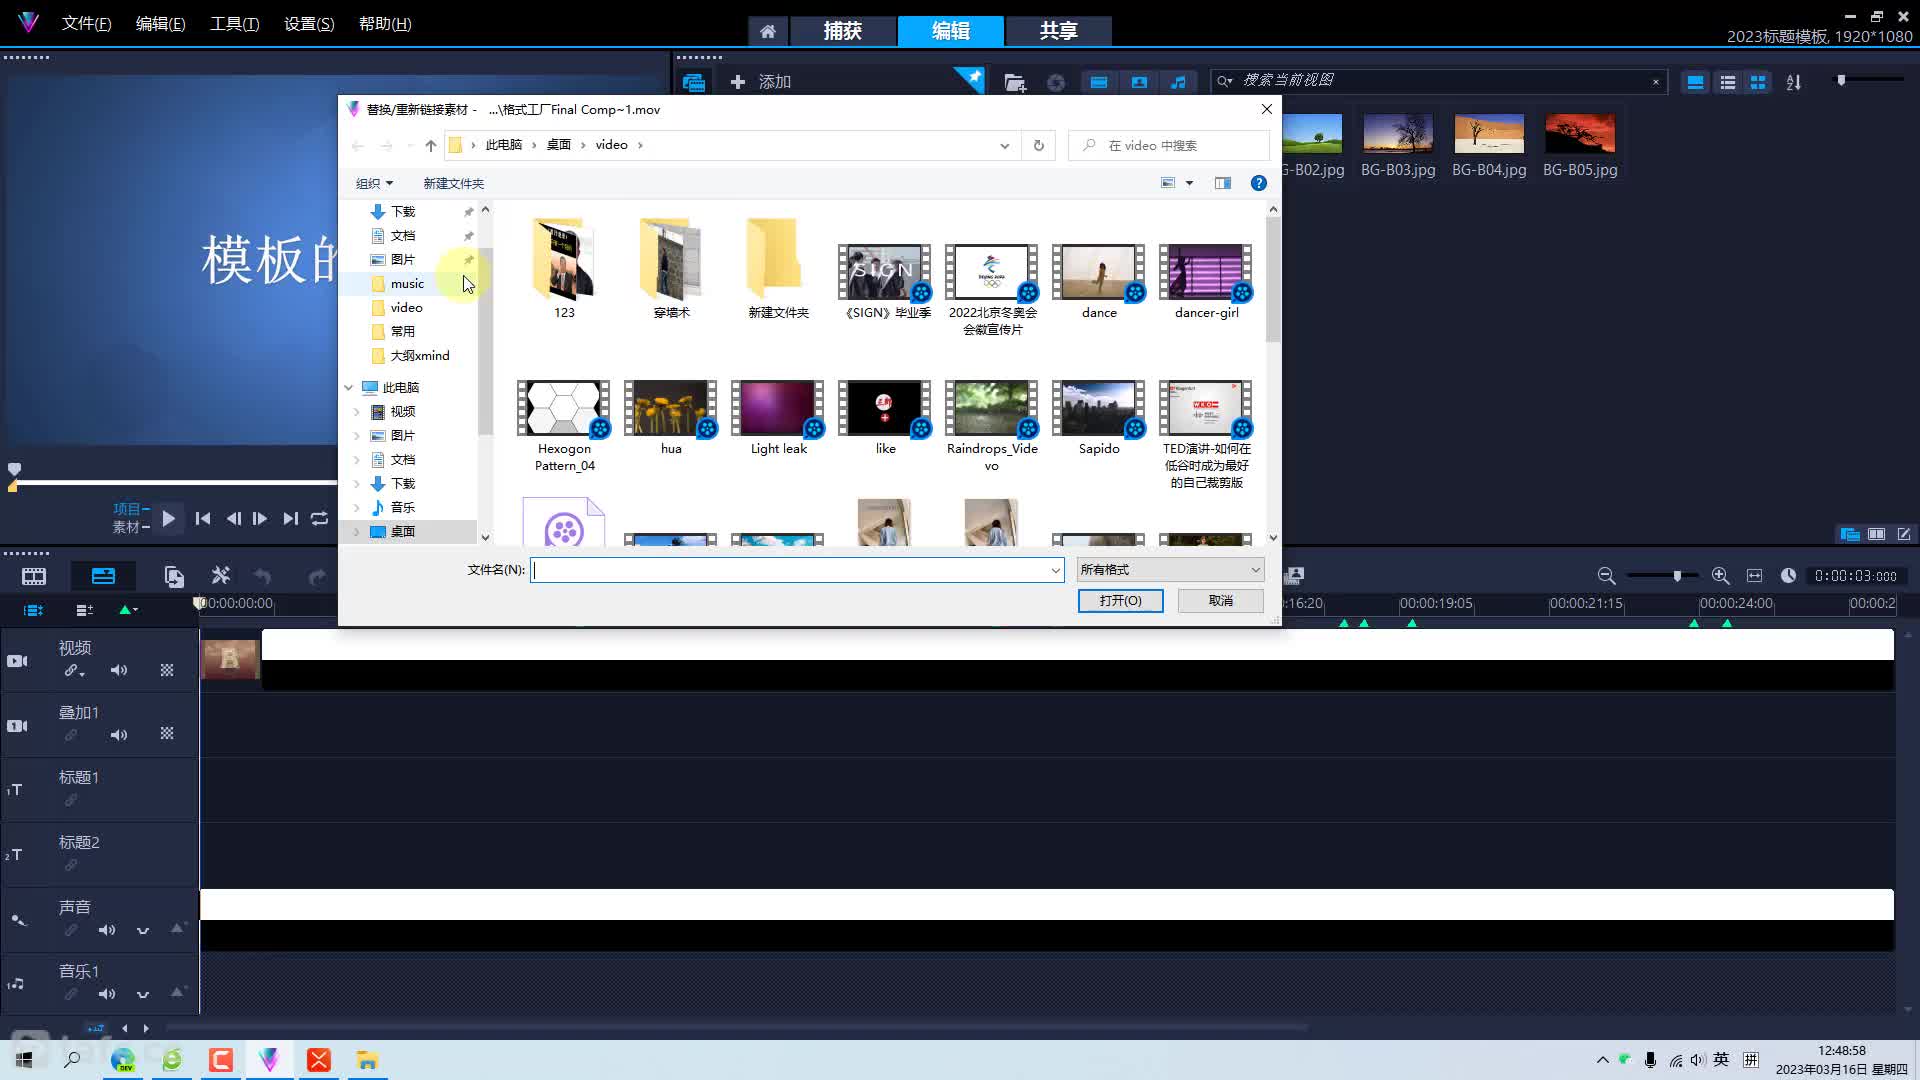
Task: Zoom out the timeline
Action: pyautogui.click(x=1606, y=575)
